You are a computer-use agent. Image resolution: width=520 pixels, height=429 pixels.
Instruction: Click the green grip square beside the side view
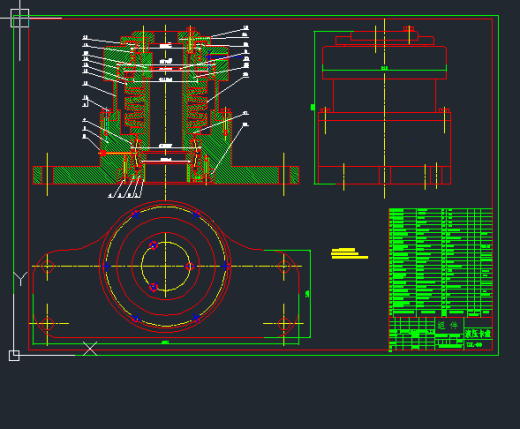click(x=313, y=107)
